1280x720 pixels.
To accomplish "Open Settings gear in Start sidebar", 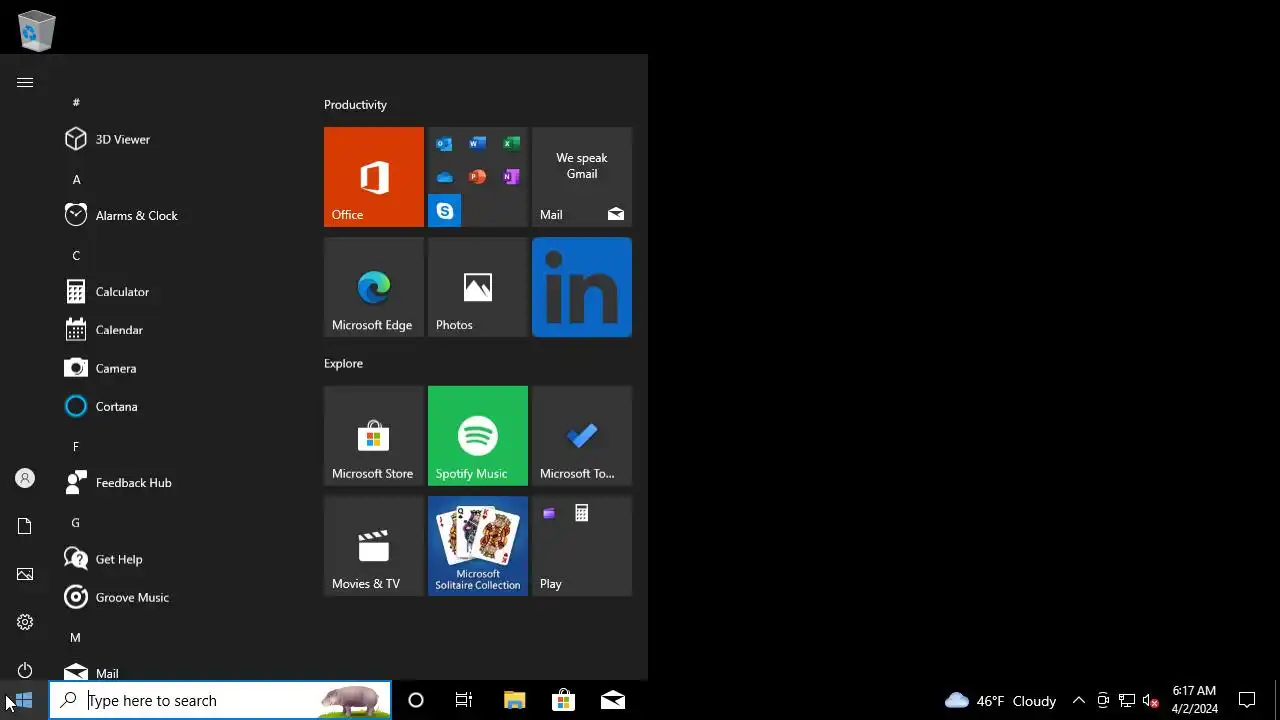I will (x=25, y=622).
